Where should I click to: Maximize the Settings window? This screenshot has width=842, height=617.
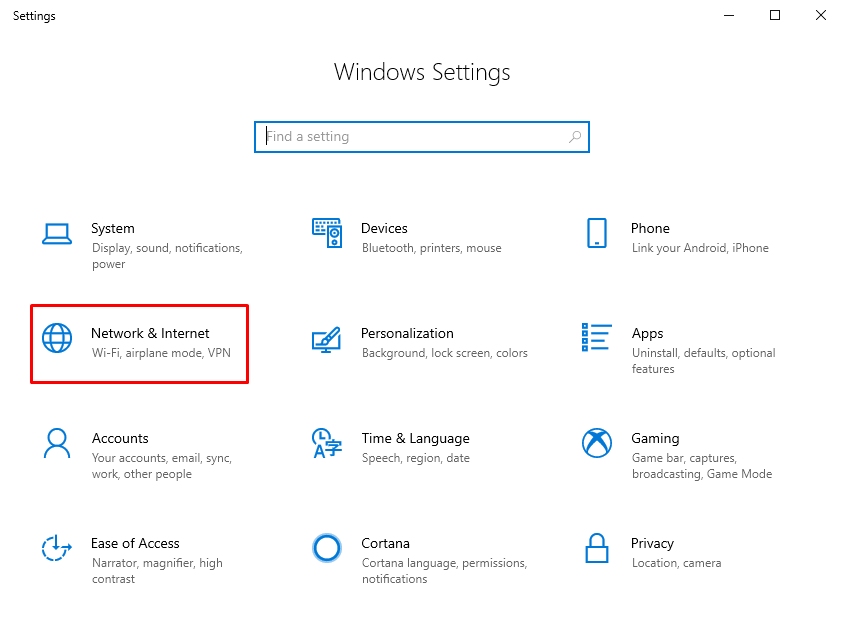tap(775, 16)
